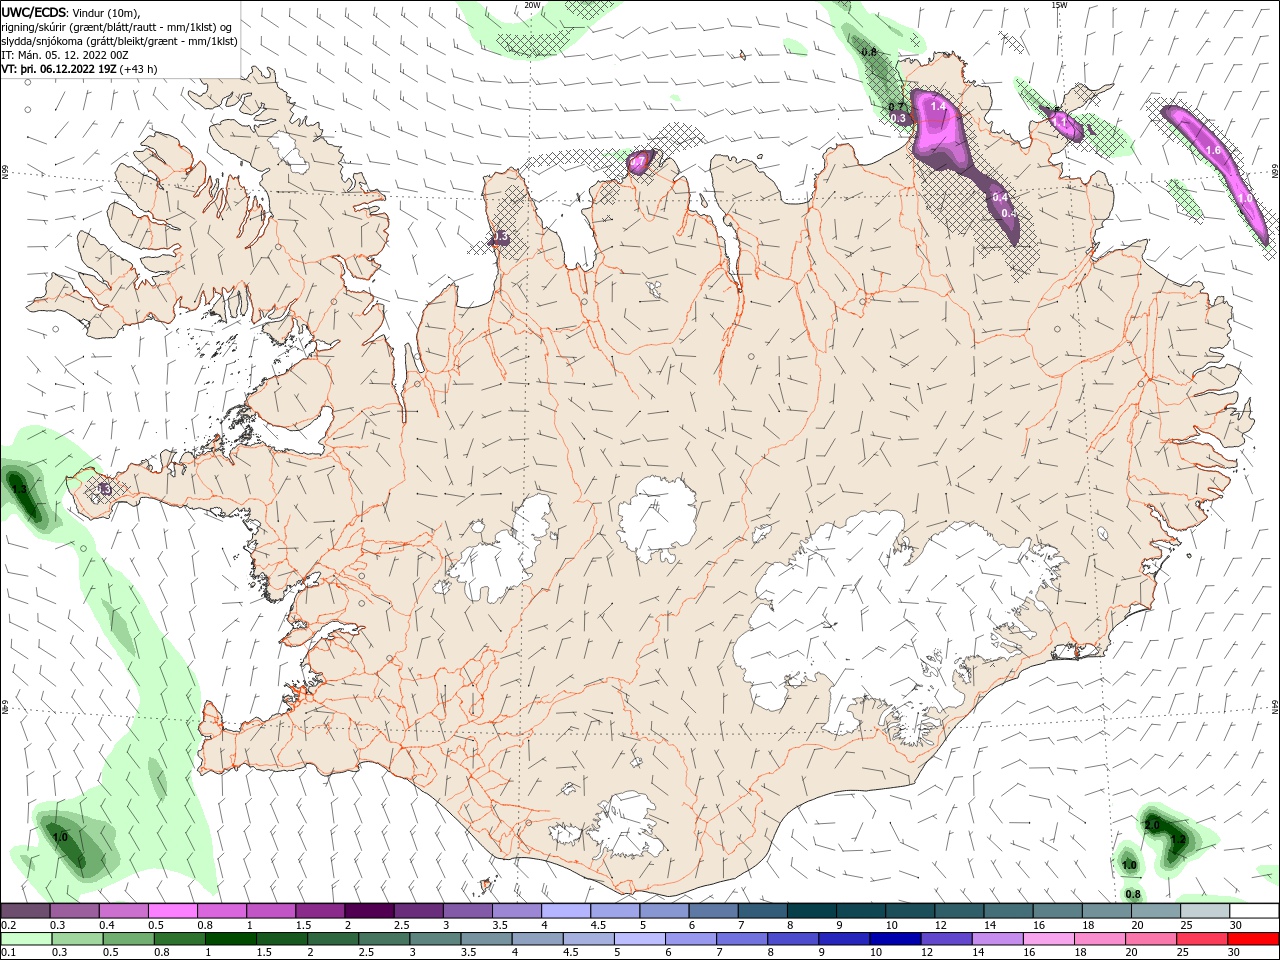Image resolution: width=1280 pixels, height=960 pixels.
Task: Click the '2.0' value in the southeast rain cell
Action: point(1151,825)
